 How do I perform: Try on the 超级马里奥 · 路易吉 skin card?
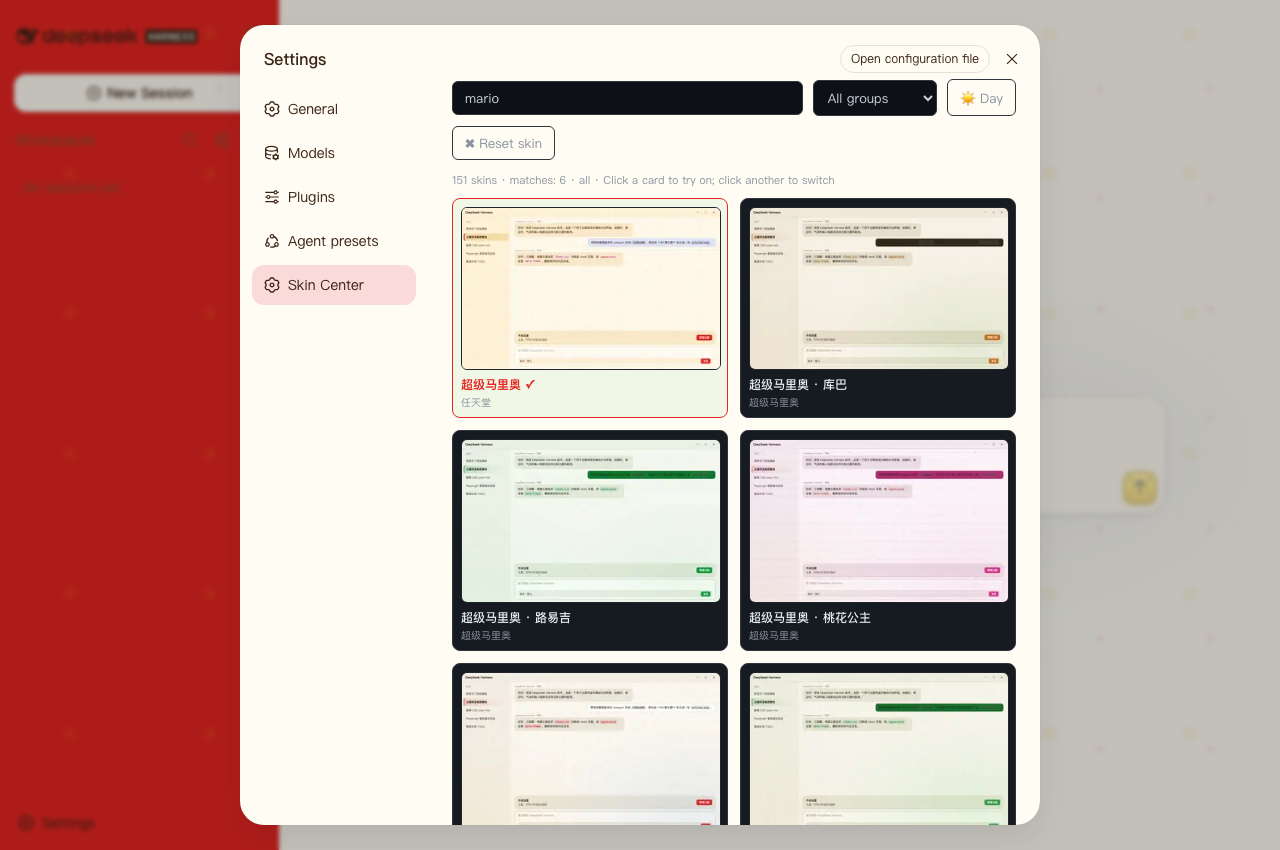pyautogui.click(x=590, y=541)
